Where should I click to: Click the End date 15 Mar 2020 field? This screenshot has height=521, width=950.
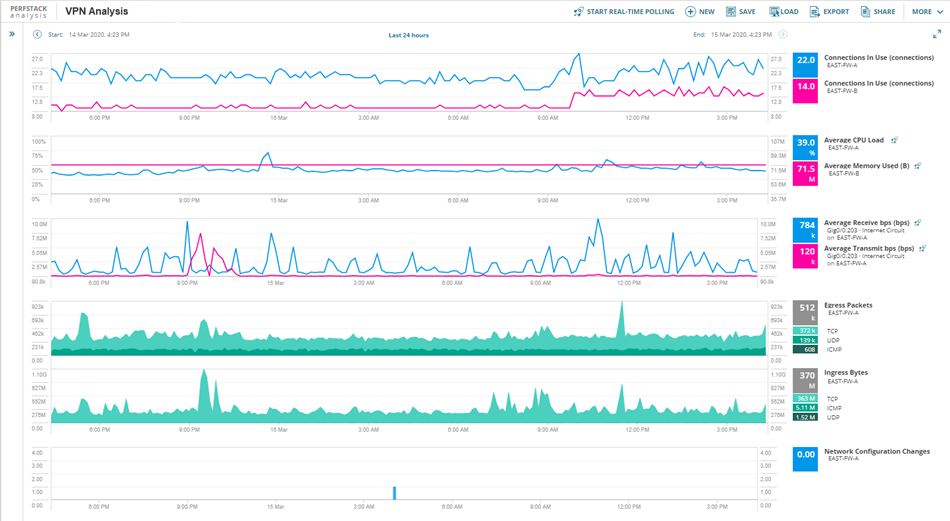(741, 35)
